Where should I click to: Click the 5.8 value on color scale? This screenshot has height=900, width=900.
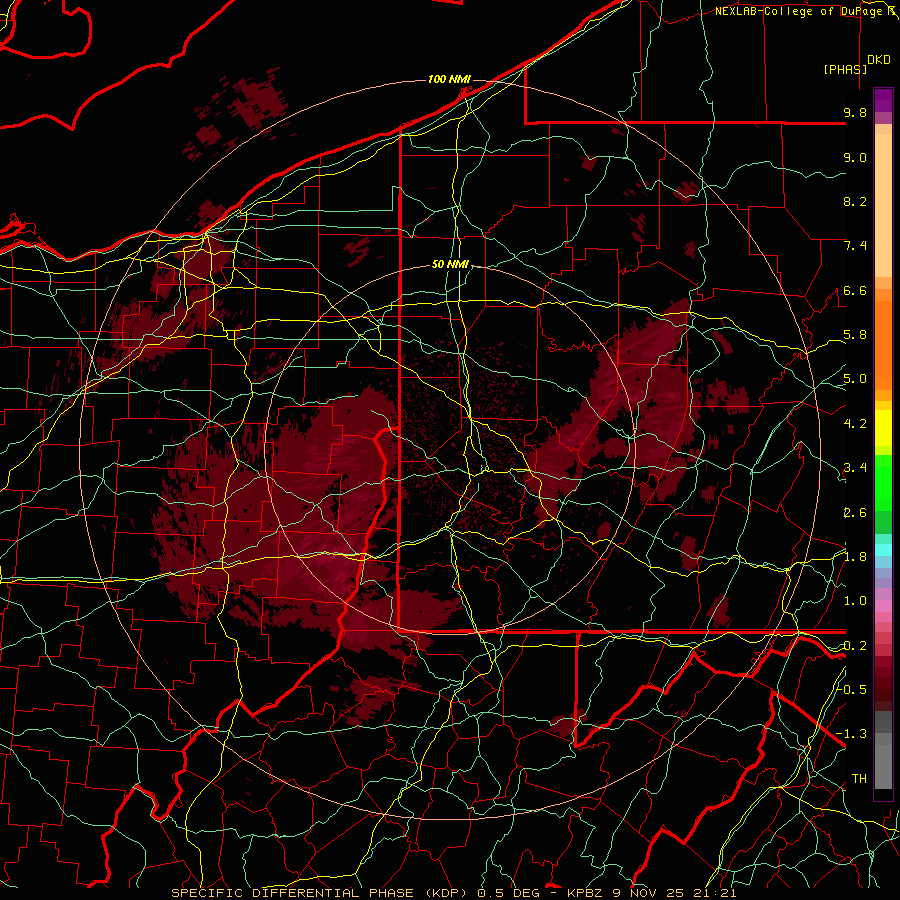[x=855, y=335]
